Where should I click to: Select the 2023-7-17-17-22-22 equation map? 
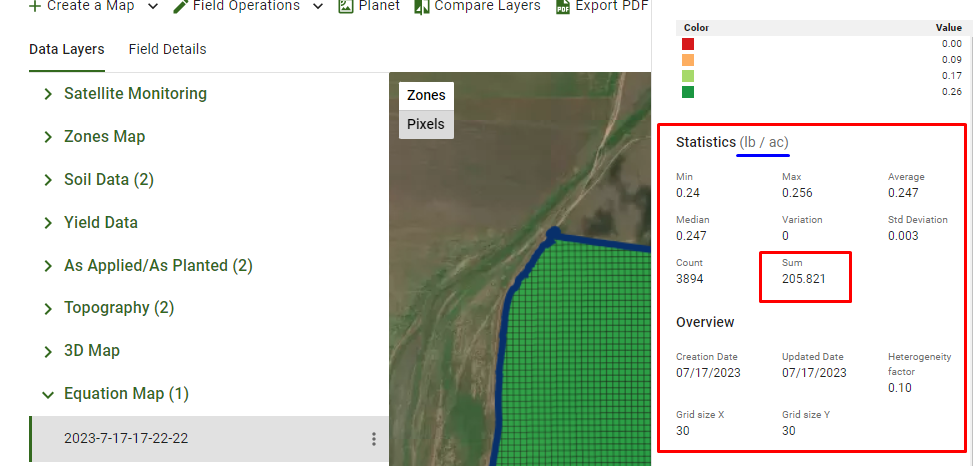tap(126, 439)
